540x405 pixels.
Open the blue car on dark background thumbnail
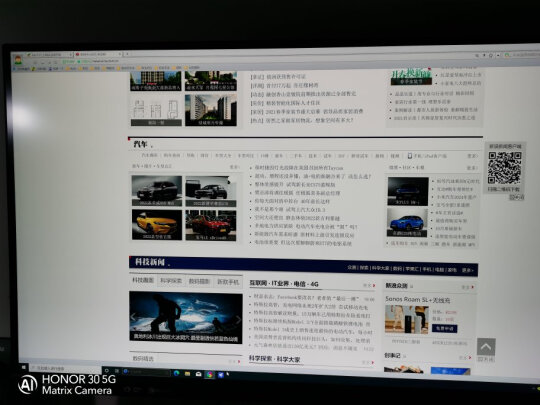(408, 191)
